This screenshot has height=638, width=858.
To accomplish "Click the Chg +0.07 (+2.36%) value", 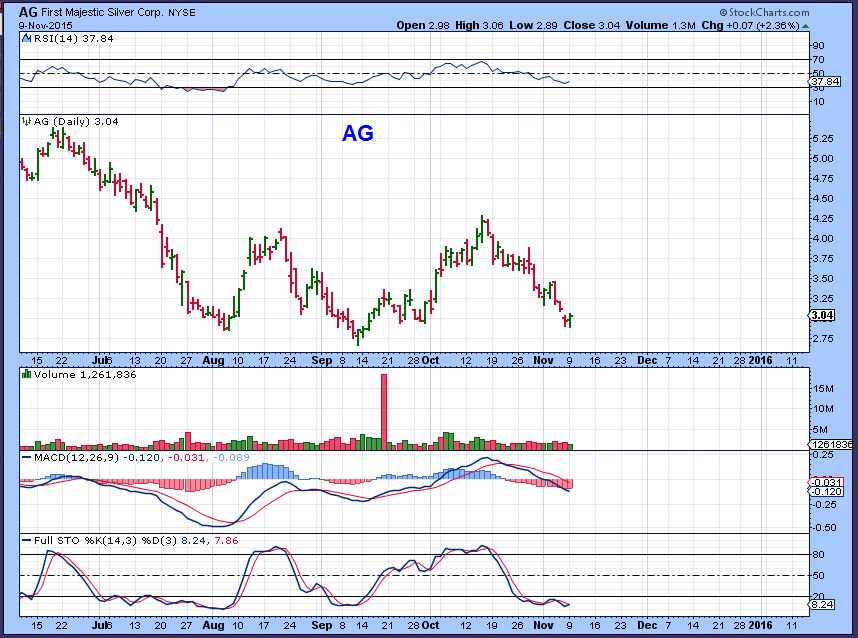I will click(751, 25).
